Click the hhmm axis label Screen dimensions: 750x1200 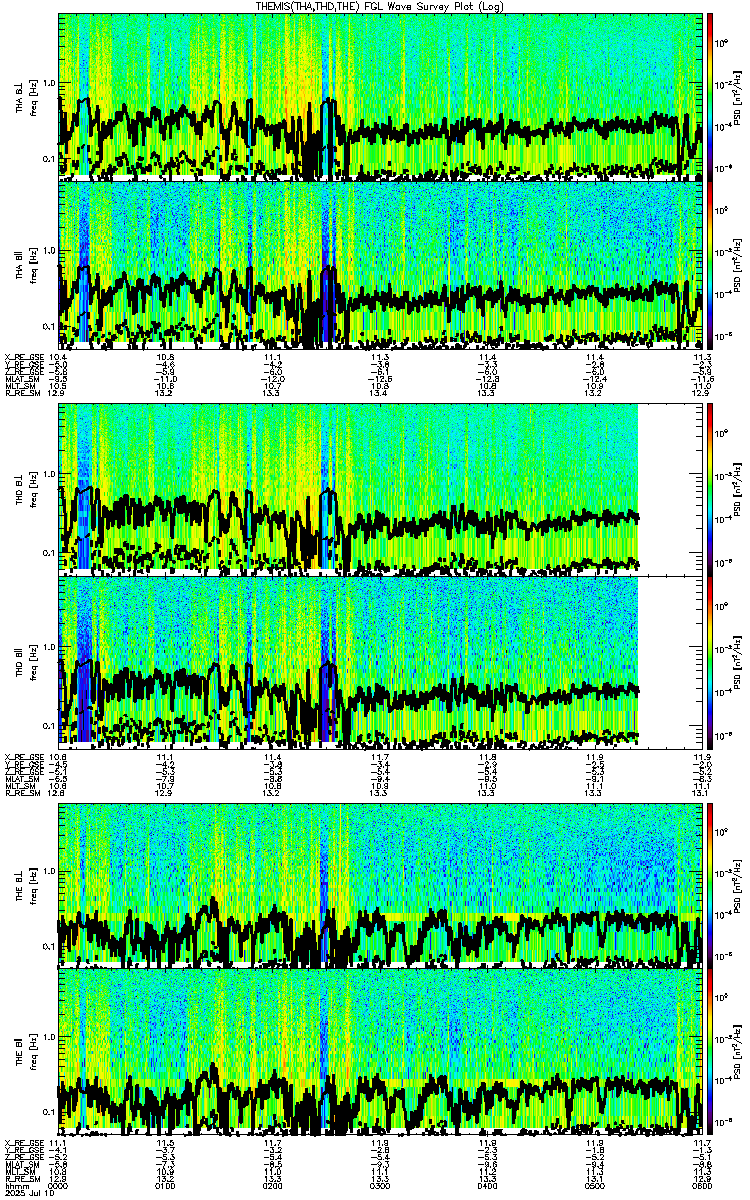tap(15, 1186)
